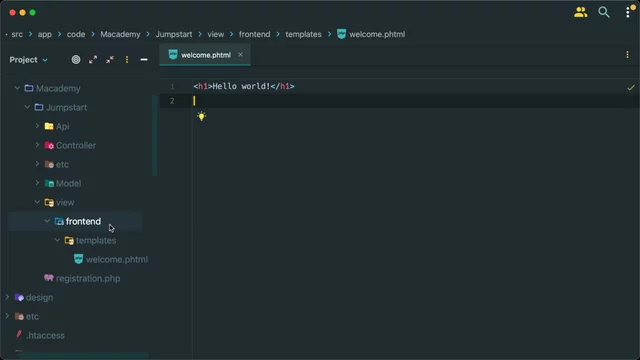Collapse the frontend folder
The width and height of the screenshot is (640, 360).
pyautogui.click(x=47, y=221)
